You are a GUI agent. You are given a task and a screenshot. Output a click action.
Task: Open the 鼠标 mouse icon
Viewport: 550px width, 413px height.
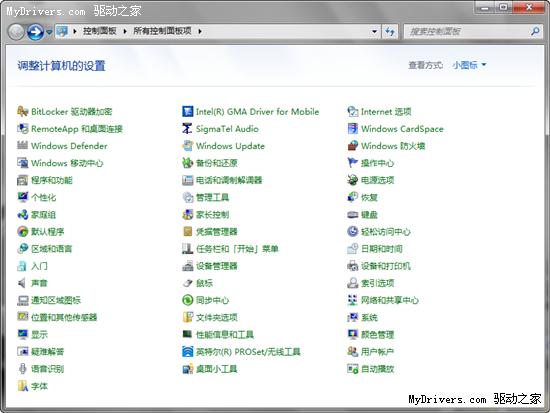[x=188, y=283]
